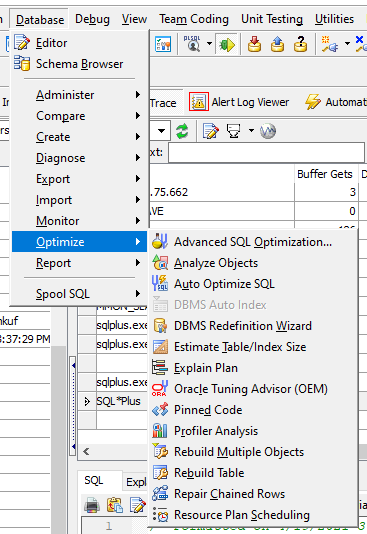Open DBMS Redefinition Wizard

(253, 326)
